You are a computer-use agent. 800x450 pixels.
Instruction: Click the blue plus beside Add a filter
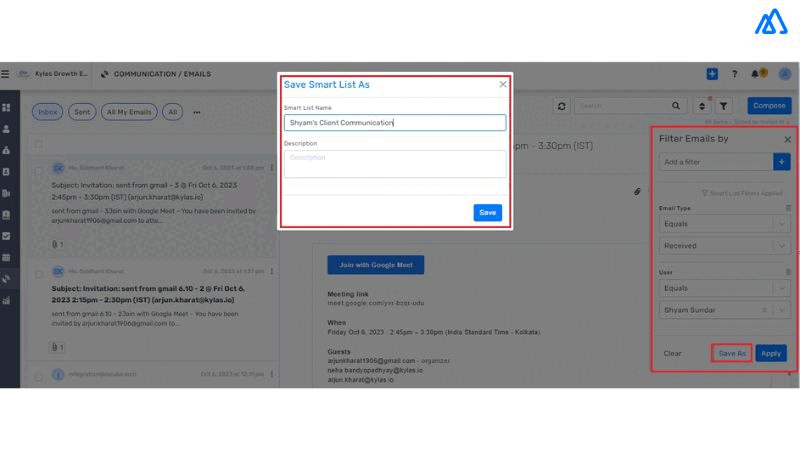click(782, 162)
